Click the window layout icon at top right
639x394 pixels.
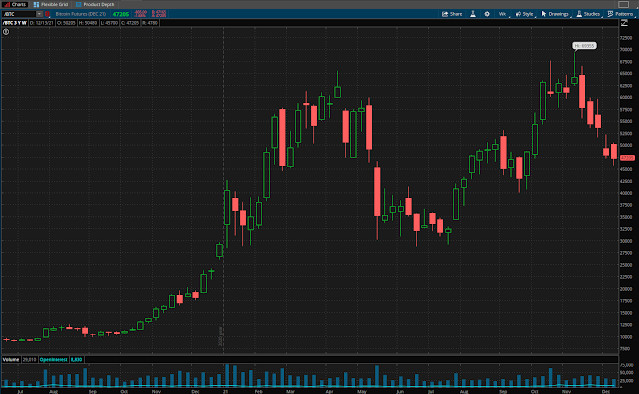624,4
